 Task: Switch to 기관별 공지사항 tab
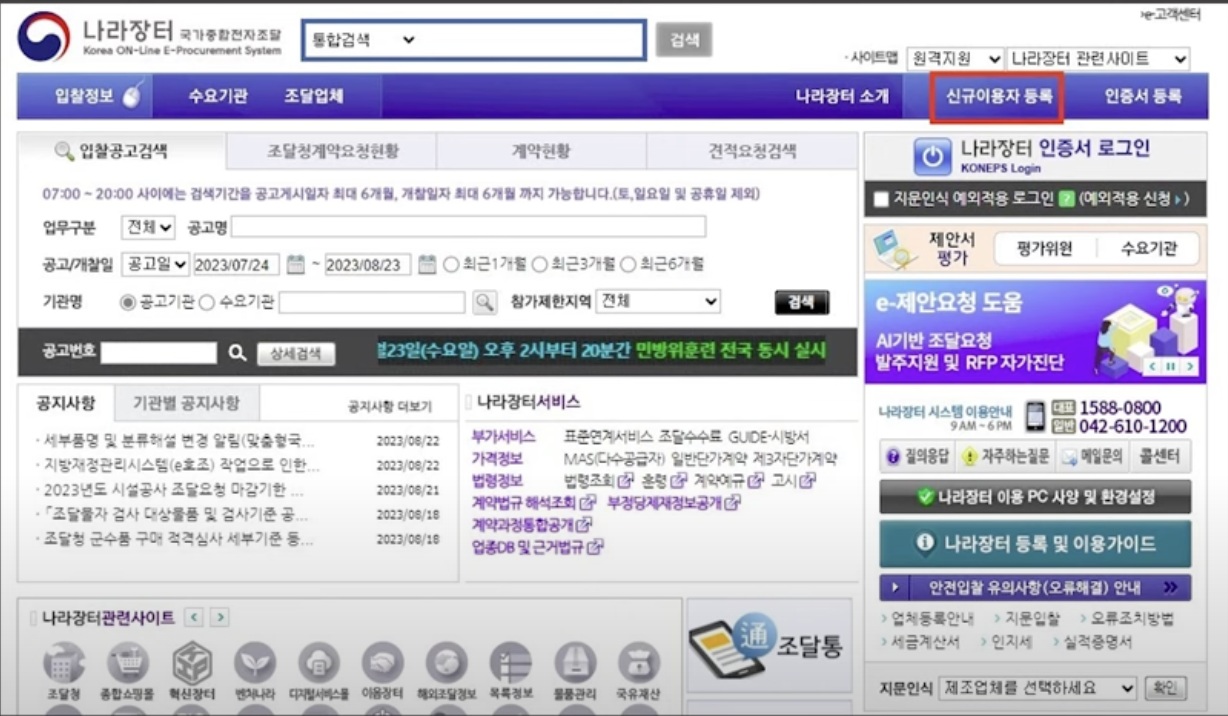pos(187,403)
